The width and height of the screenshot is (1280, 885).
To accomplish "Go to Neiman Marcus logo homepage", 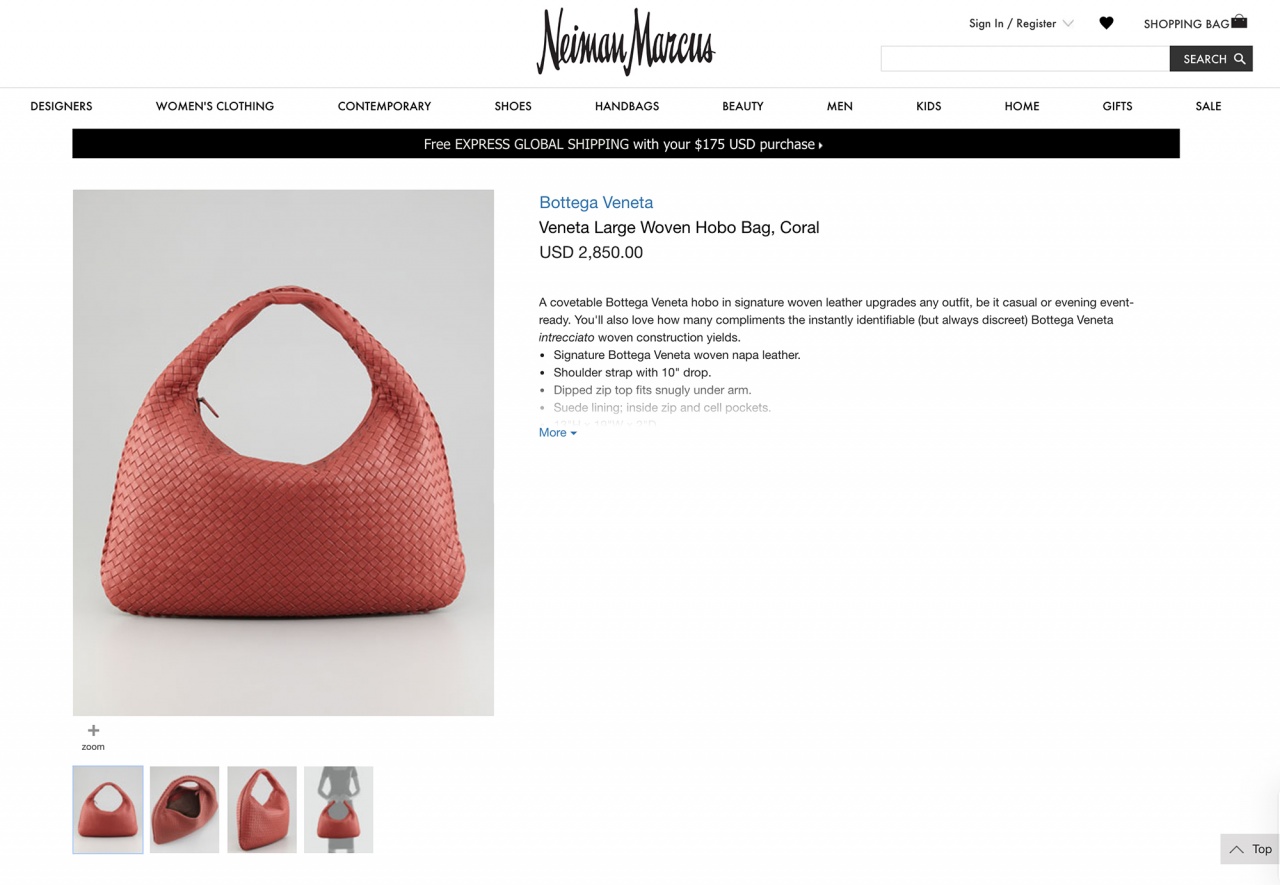I will [626, 42].
